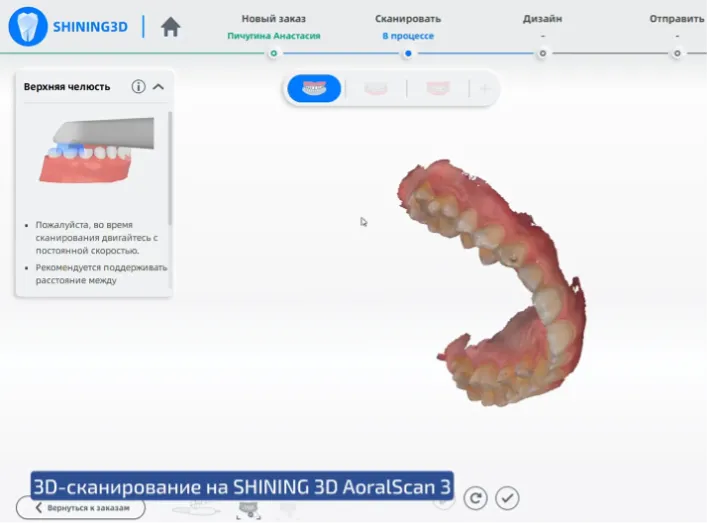Select the bite scan icon

(438, 89)
